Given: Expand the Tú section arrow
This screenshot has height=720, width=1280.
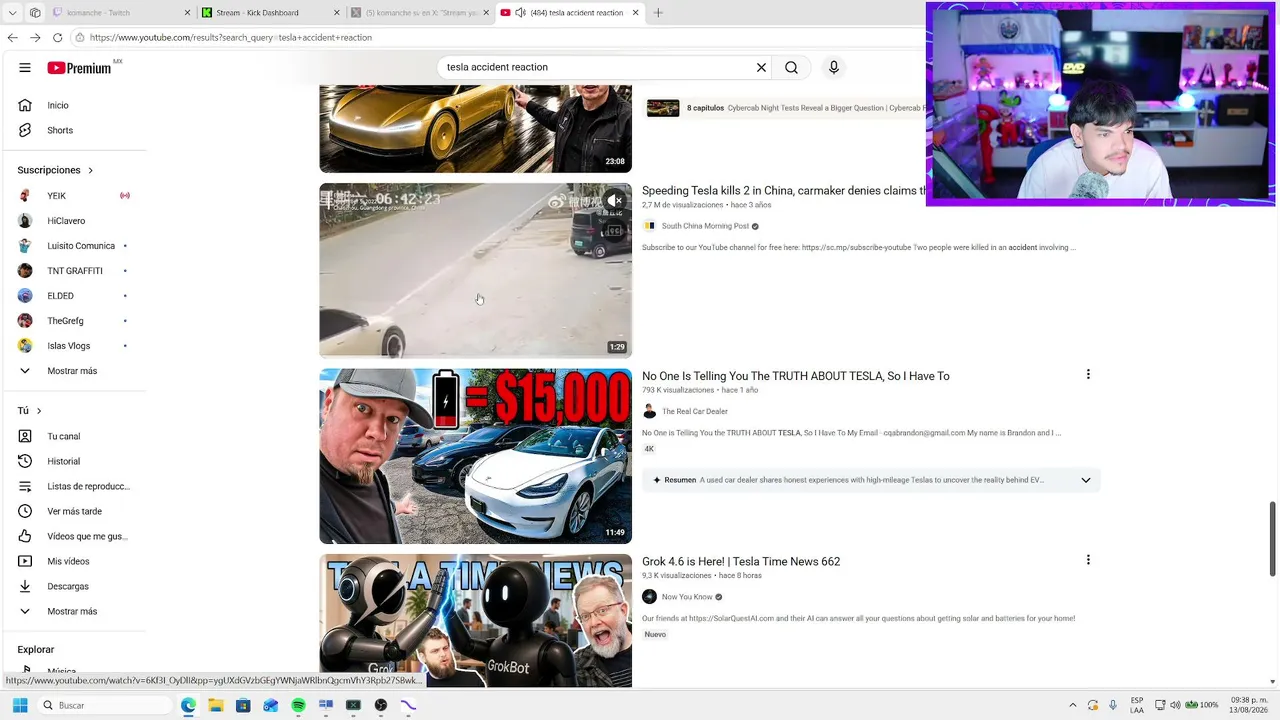Looking at the screenshot, I should click(x=38, y=411).
